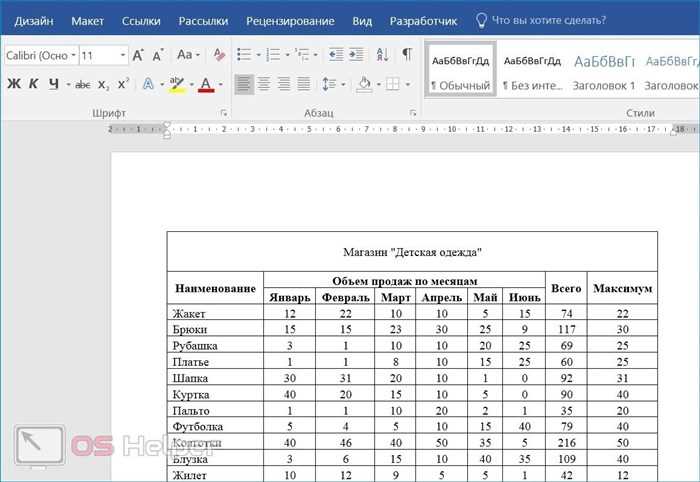700x482 pixels.
Task: Click the sort A-Z icon
Action: click(383, 55)
